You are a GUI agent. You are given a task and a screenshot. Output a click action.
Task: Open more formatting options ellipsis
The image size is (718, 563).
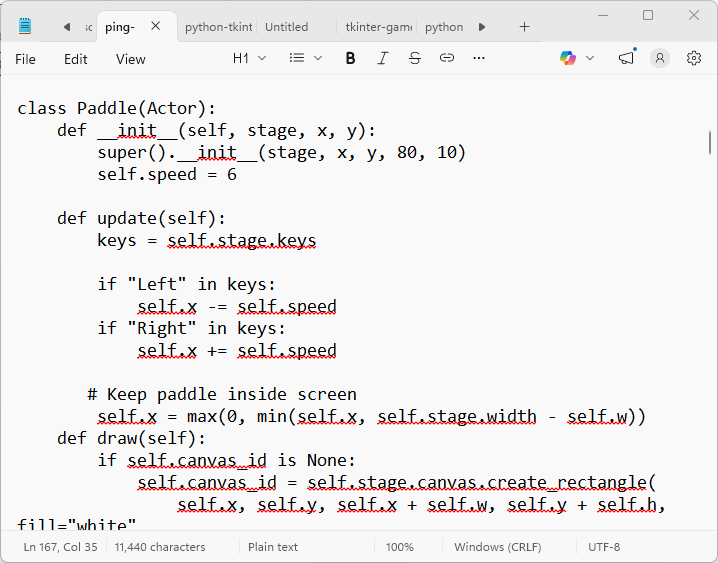[479, 58]
